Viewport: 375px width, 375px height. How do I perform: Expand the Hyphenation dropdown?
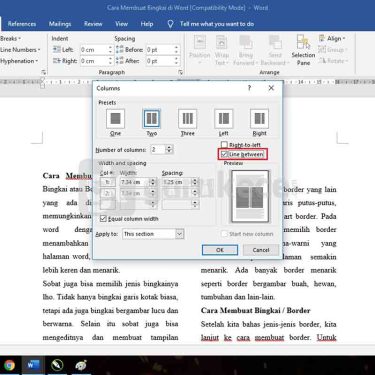click(x=19, y=61)
